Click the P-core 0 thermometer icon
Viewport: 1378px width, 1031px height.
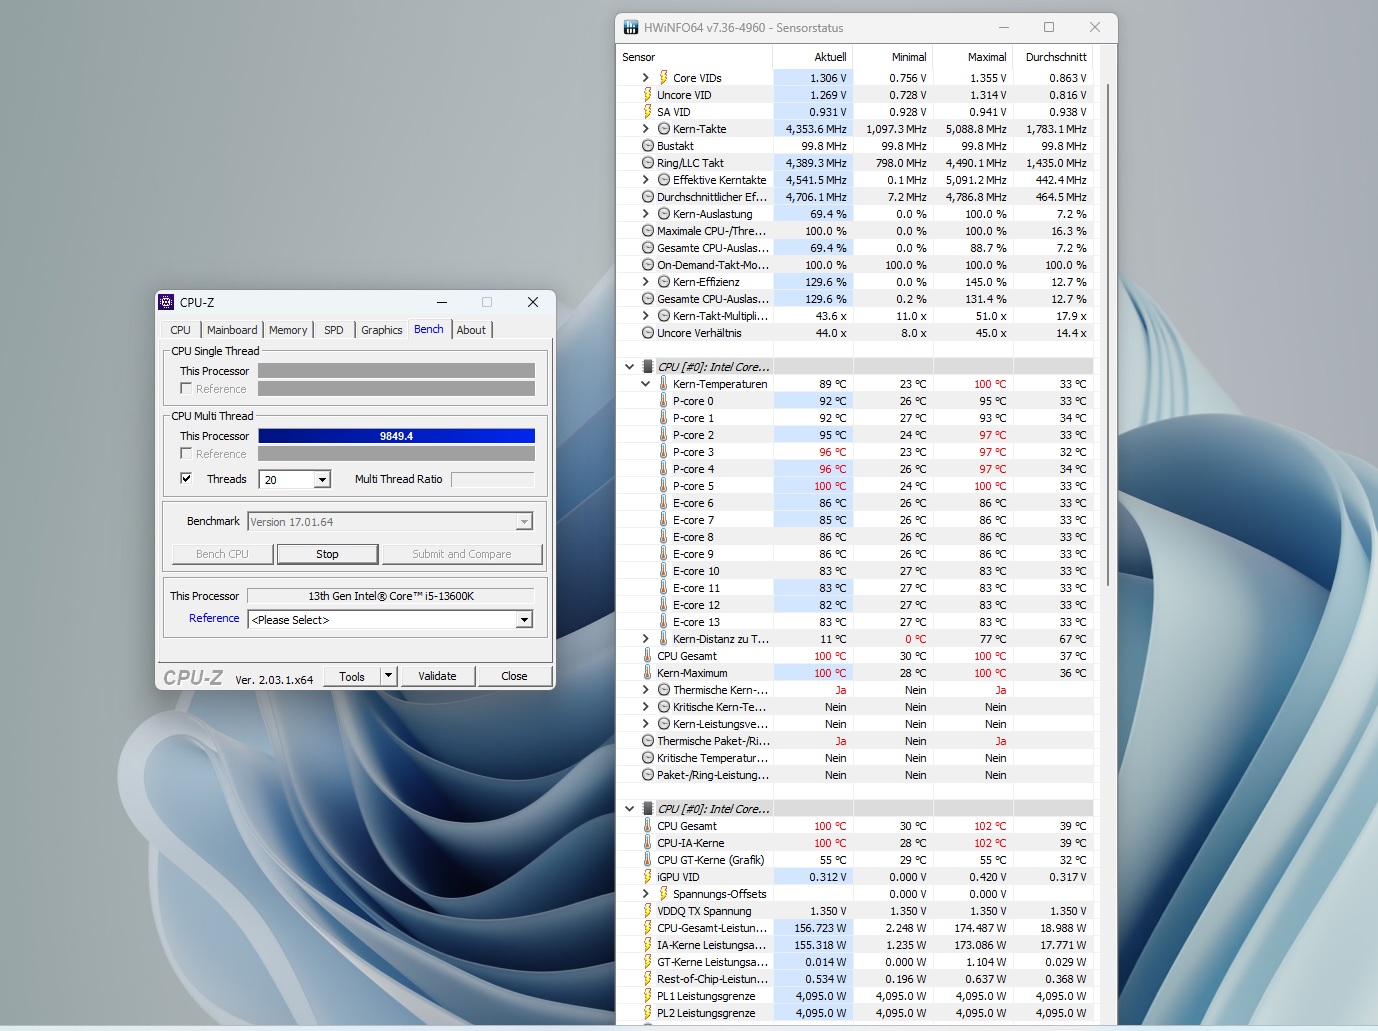[x=663, y=400]
